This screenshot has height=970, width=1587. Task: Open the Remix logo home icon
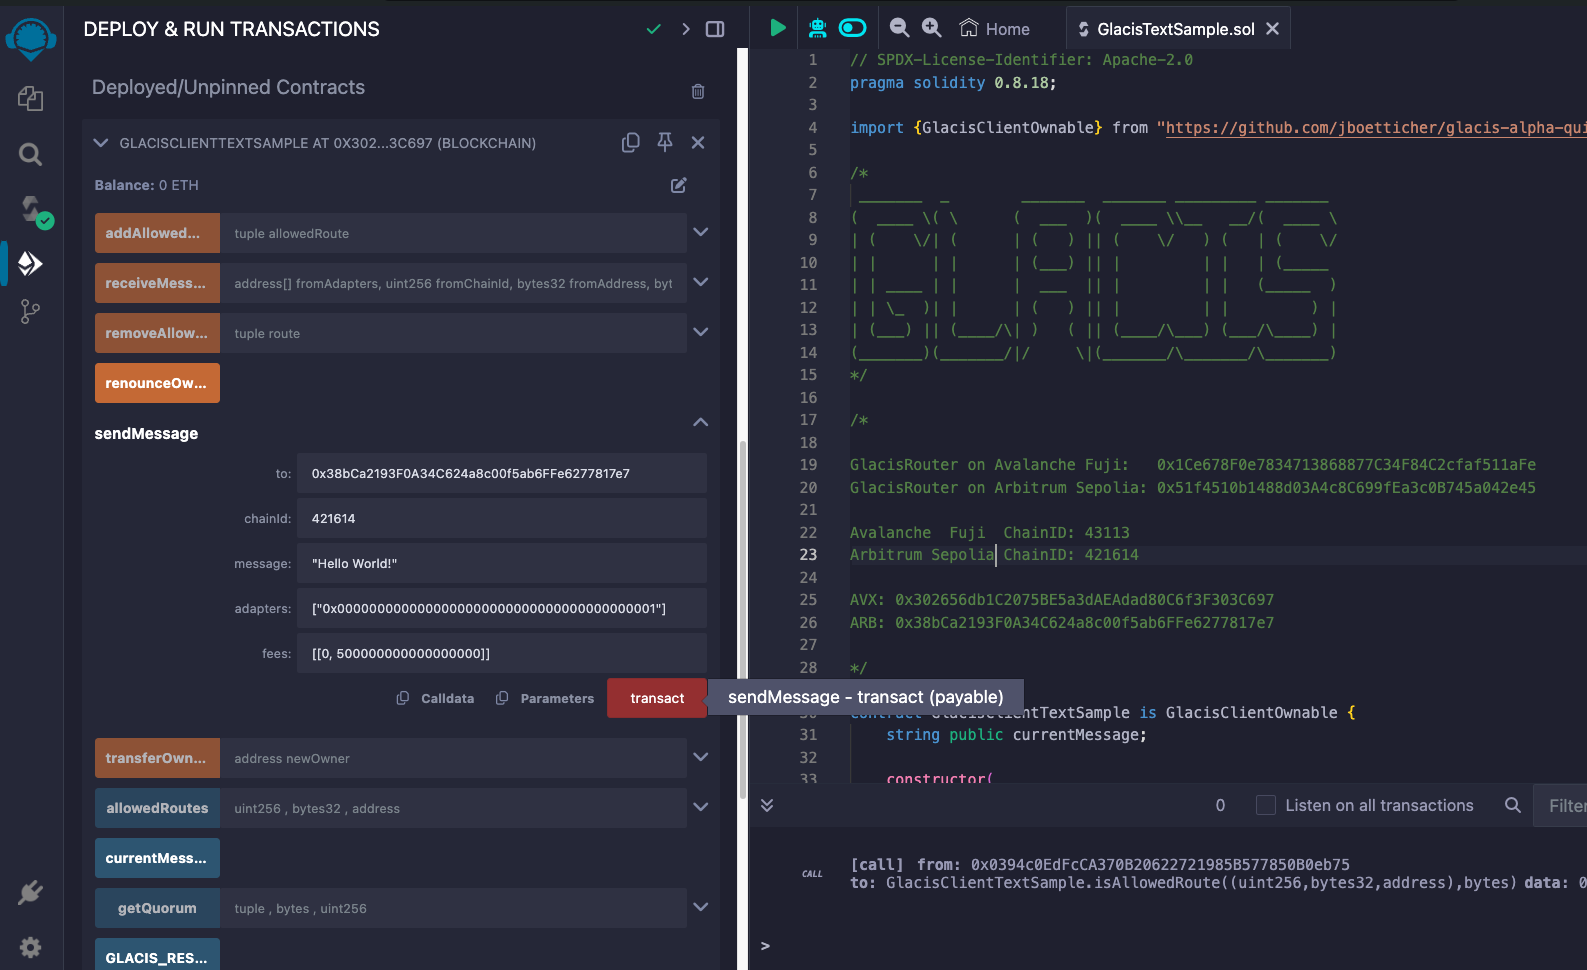(31, 39)
